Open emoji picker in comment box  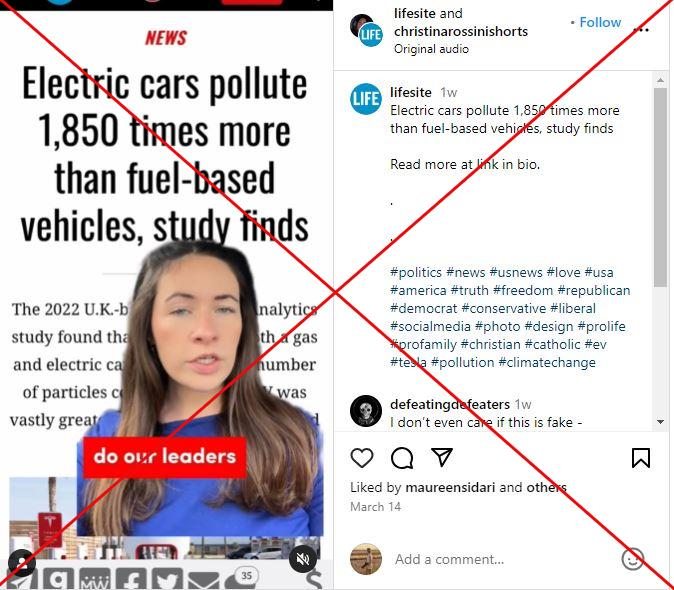coord(632,559)
